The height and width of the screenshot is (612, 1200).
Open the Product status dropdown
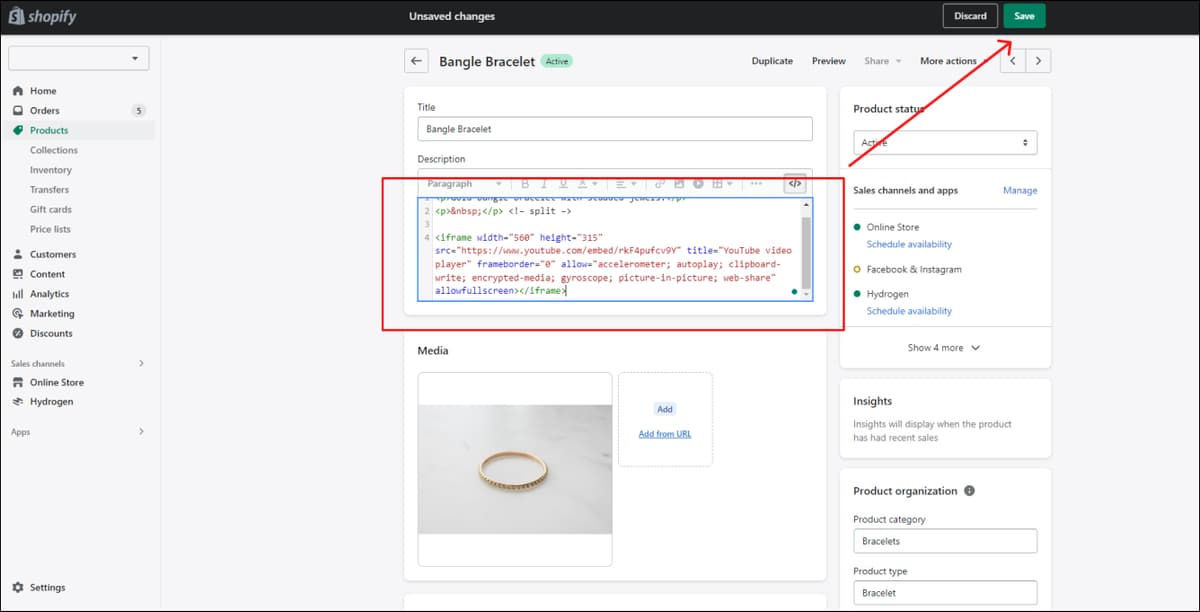pos(945,143)
